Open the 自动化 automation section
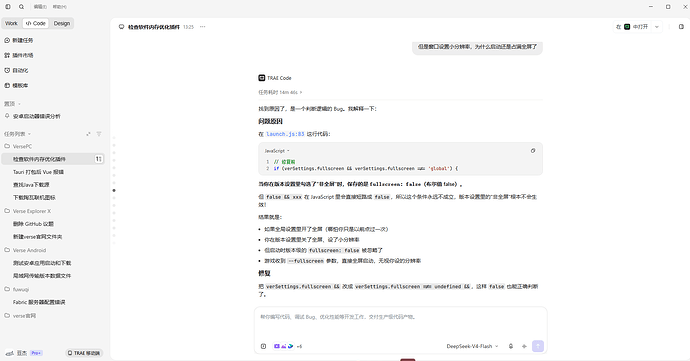This screenshot has height=361, width=690. [16, 70]
